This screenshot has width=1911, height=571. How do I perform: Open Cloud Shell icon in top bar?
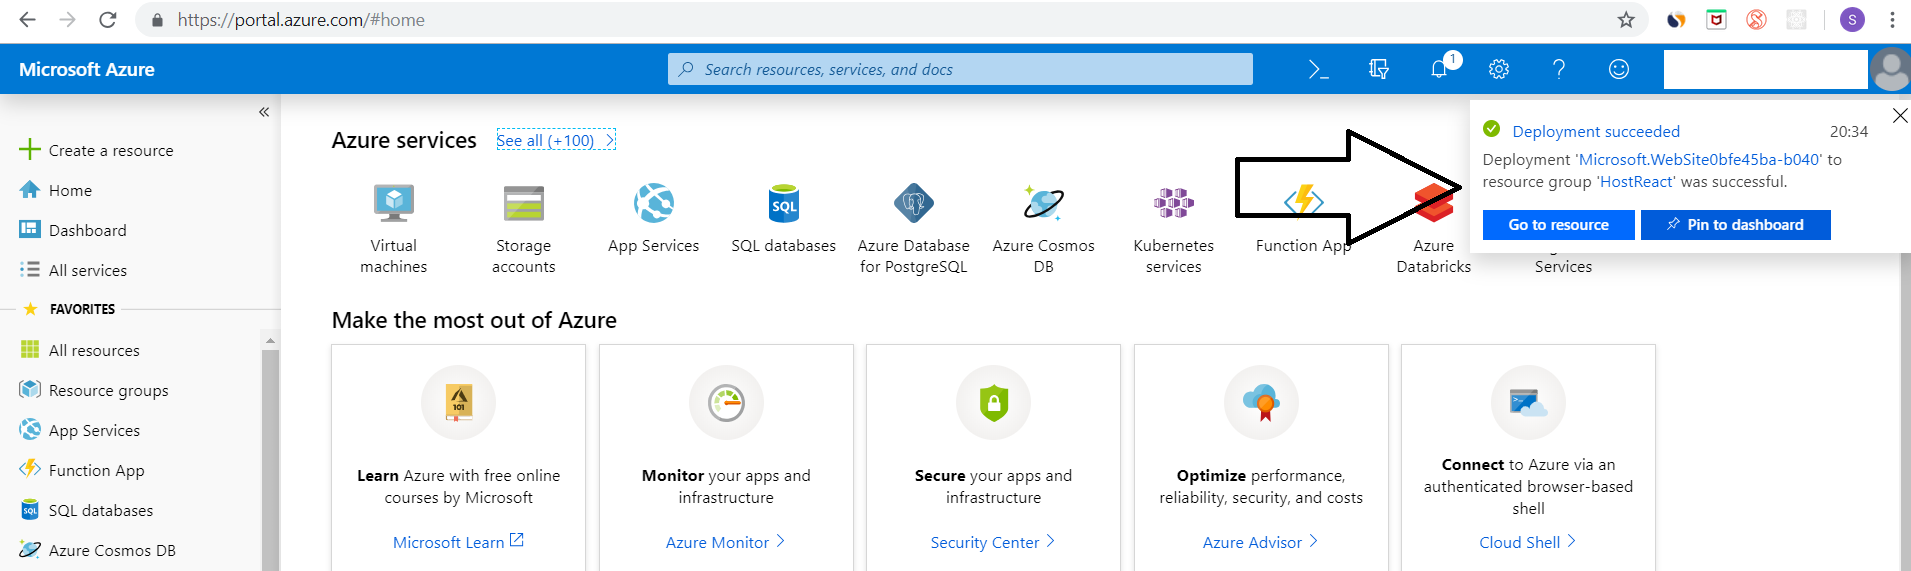coord(1318,69)
